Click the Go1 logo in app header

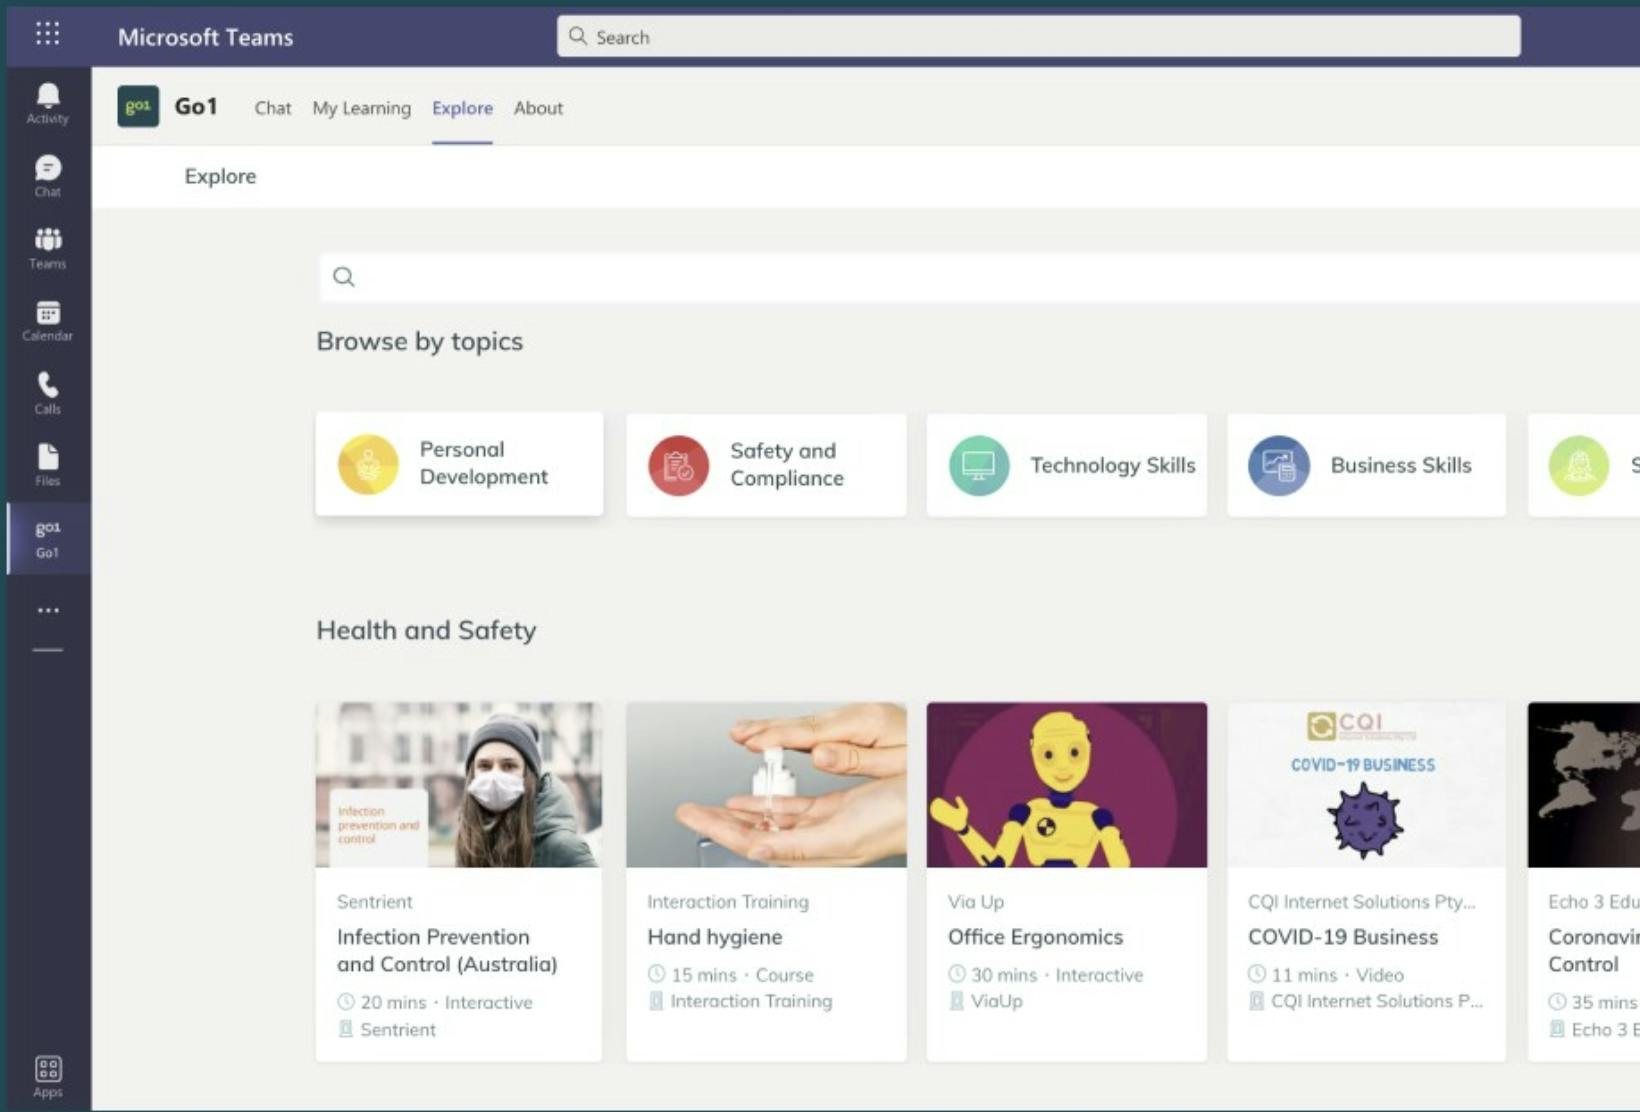coord(138,106)
